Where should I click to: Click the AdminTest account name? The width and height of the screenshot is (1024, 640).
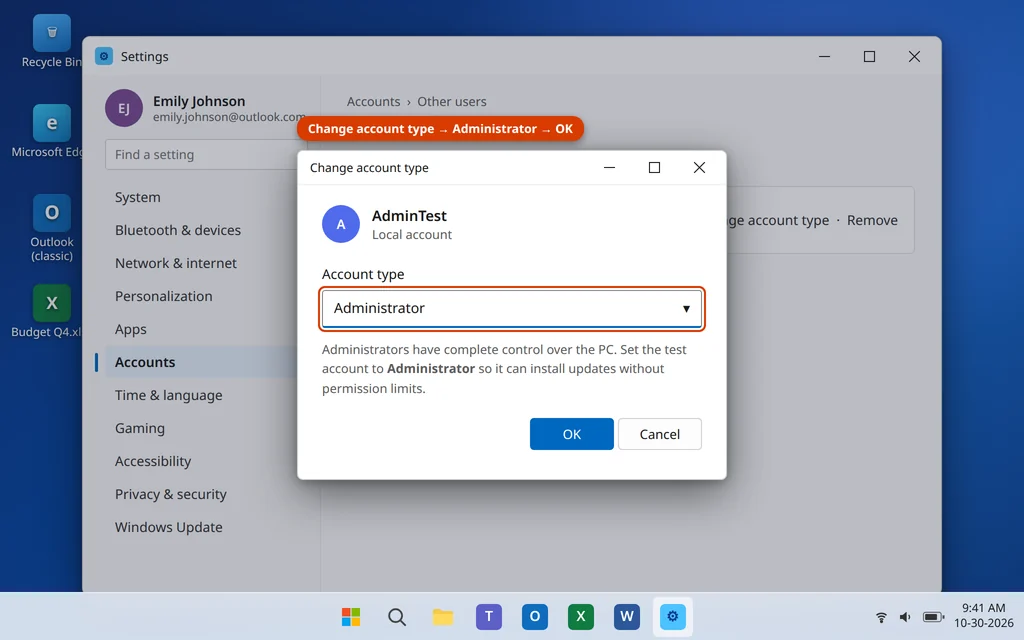(x=409, y=216)
